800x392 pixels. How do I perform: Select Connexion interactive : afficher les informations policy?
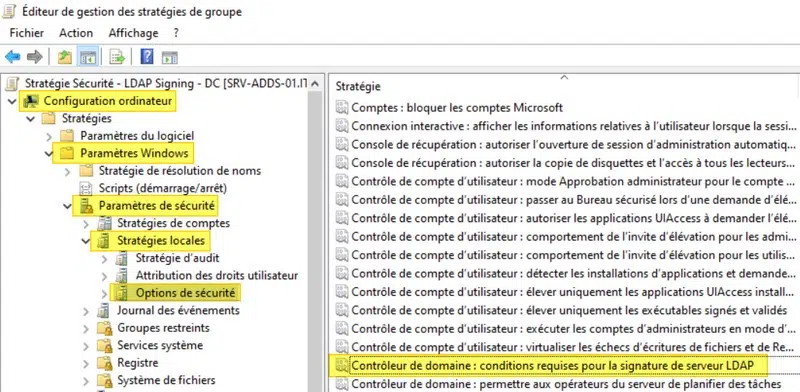click(x=573, y=126)
